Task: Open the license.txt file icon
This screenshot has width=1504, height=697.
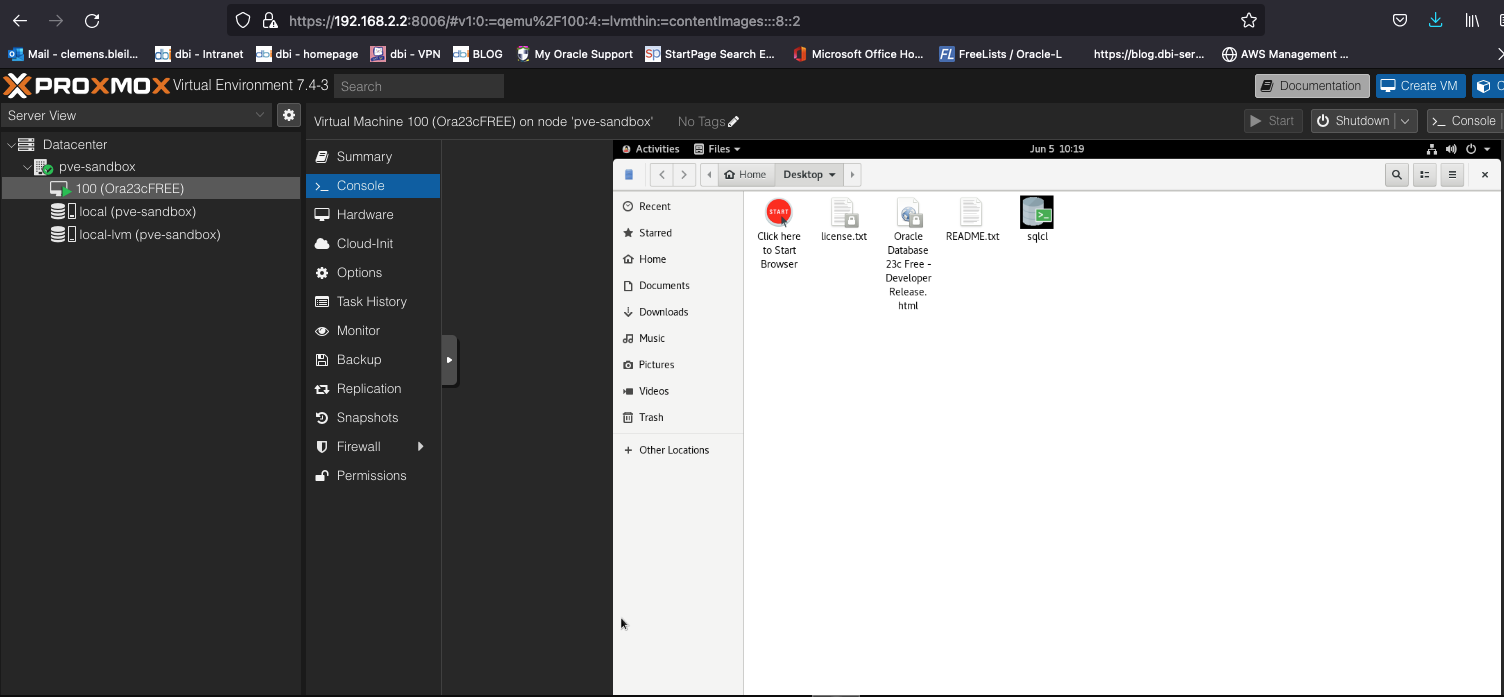Action: [843, 213]
